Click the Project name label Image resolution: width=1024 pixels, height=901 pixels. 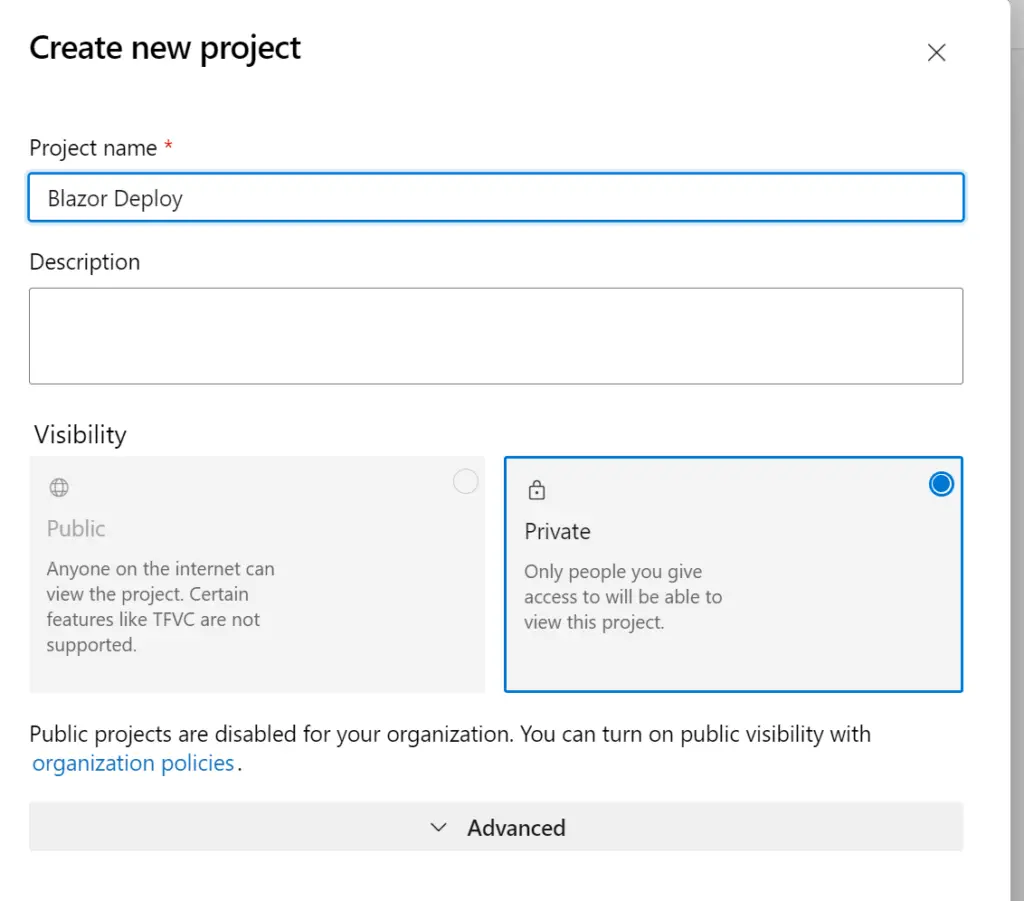(x=93, y=148)
